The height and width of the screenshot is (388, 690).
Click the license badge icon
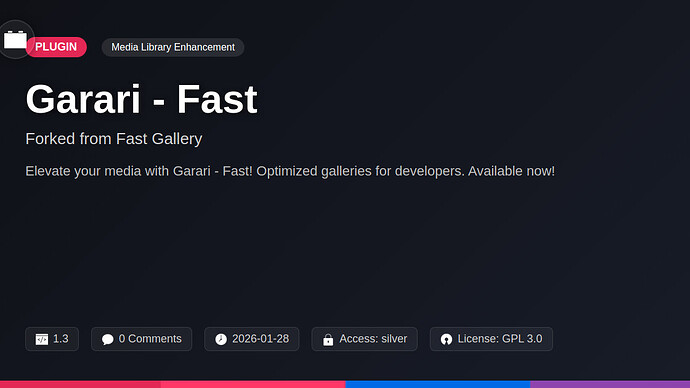pyautogui.click(x=446, y=339)
